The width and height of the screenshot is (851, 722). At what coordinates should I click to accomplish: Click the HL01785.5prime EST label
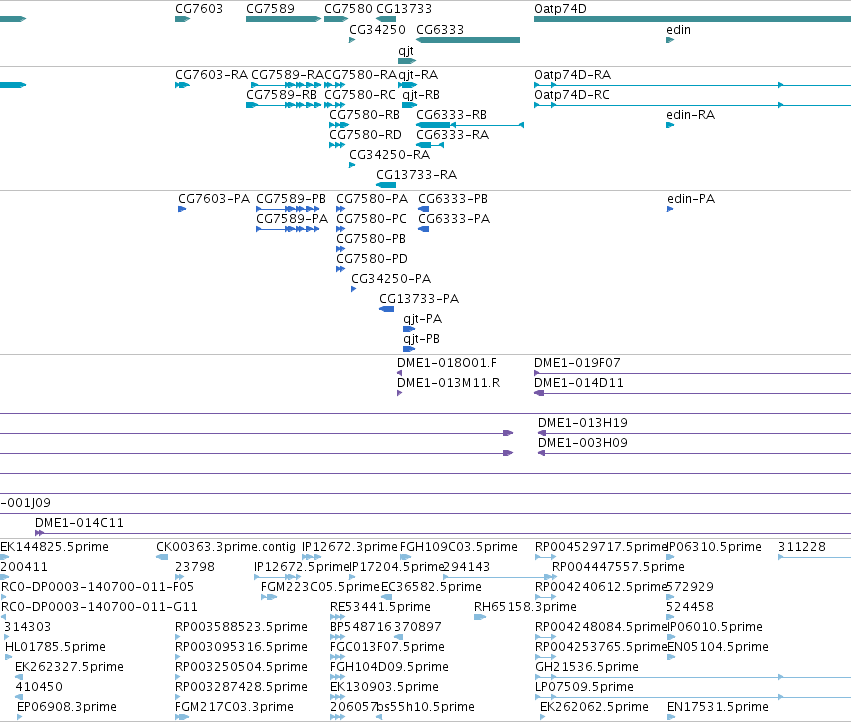(55, 647)
